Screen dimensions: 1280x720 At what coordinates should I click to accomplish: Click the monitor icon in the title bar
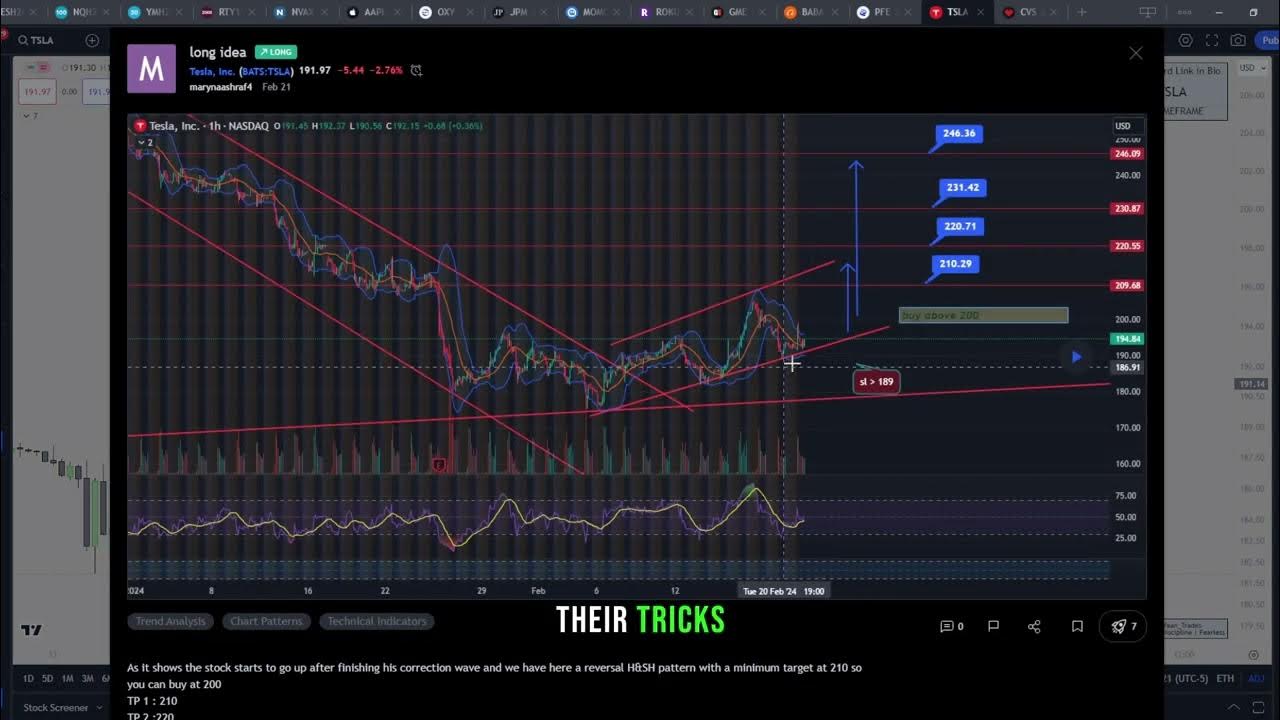(1147, 12)
